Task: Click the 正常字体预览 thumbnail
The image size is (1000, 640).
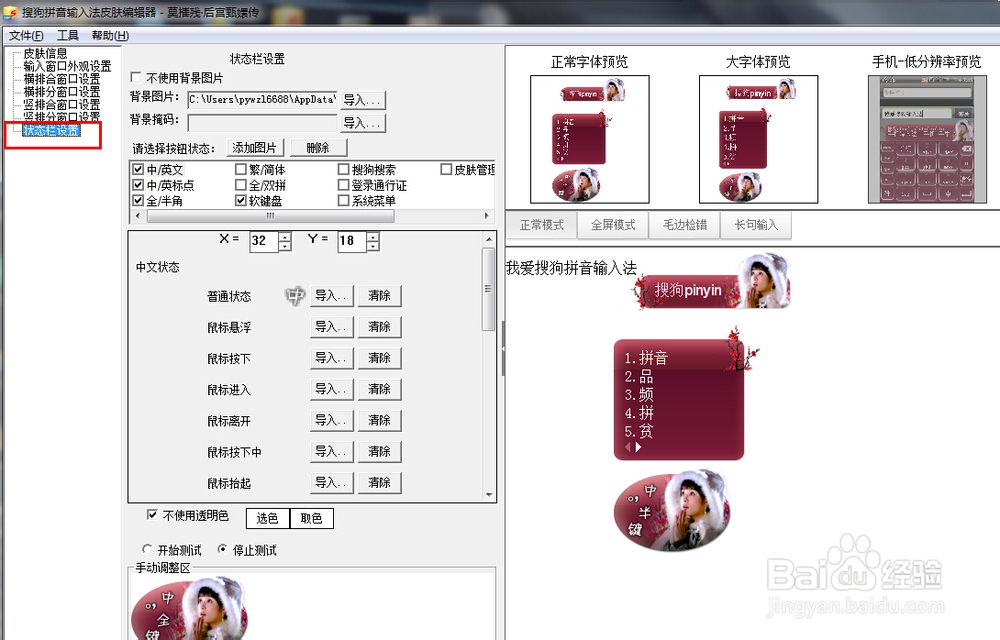Action: tap(590, 140)
